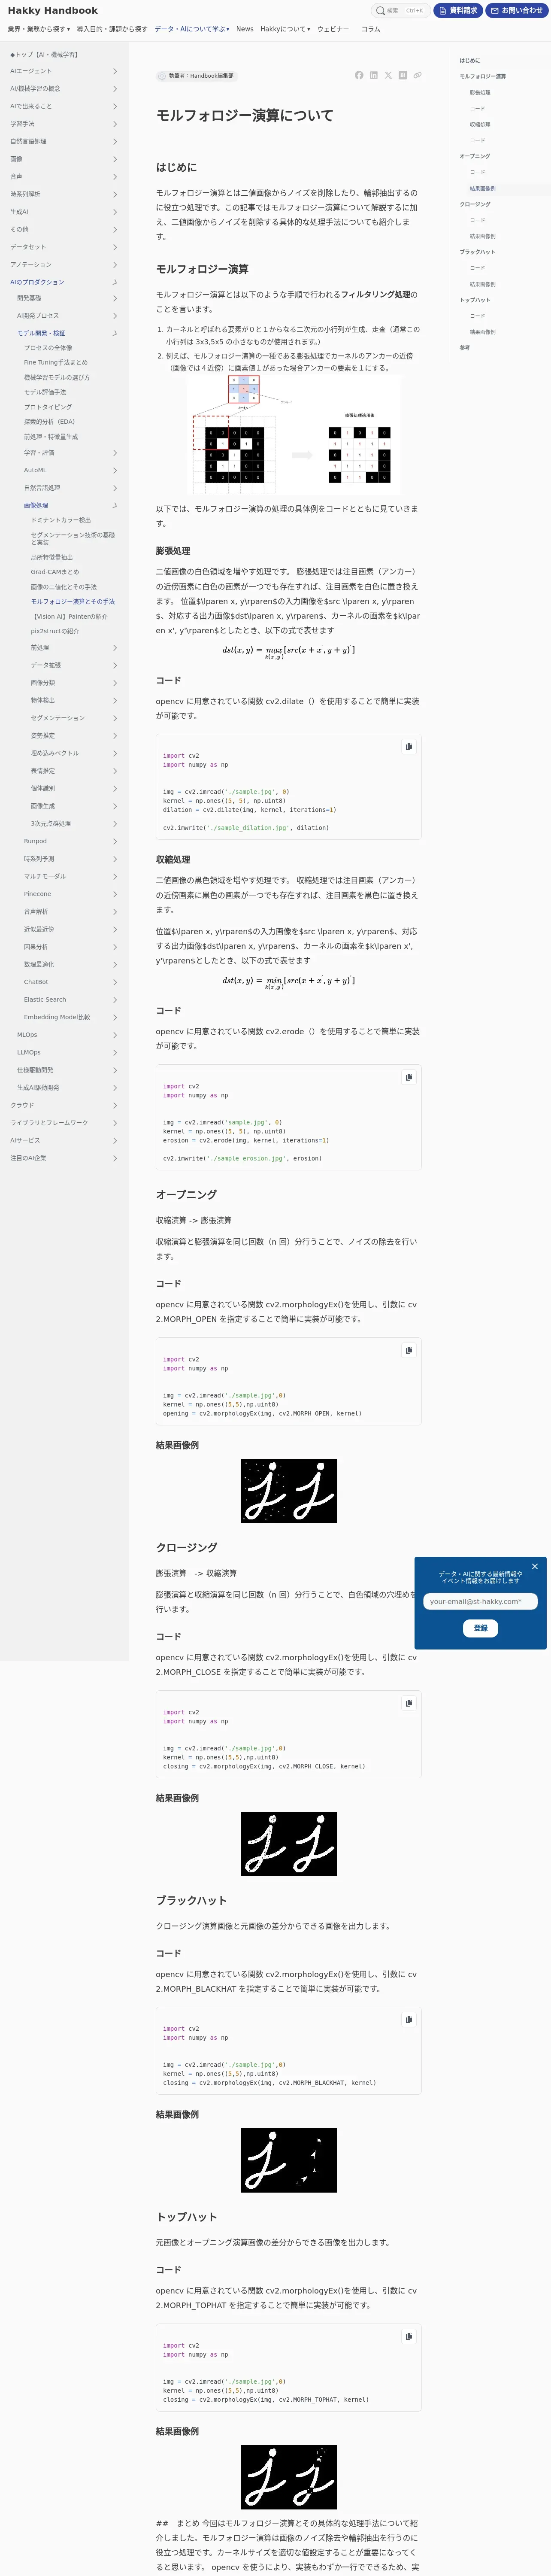Copy the MORPH_TOPHAT code block
551x2576 pixels.
pos(408,2337)
